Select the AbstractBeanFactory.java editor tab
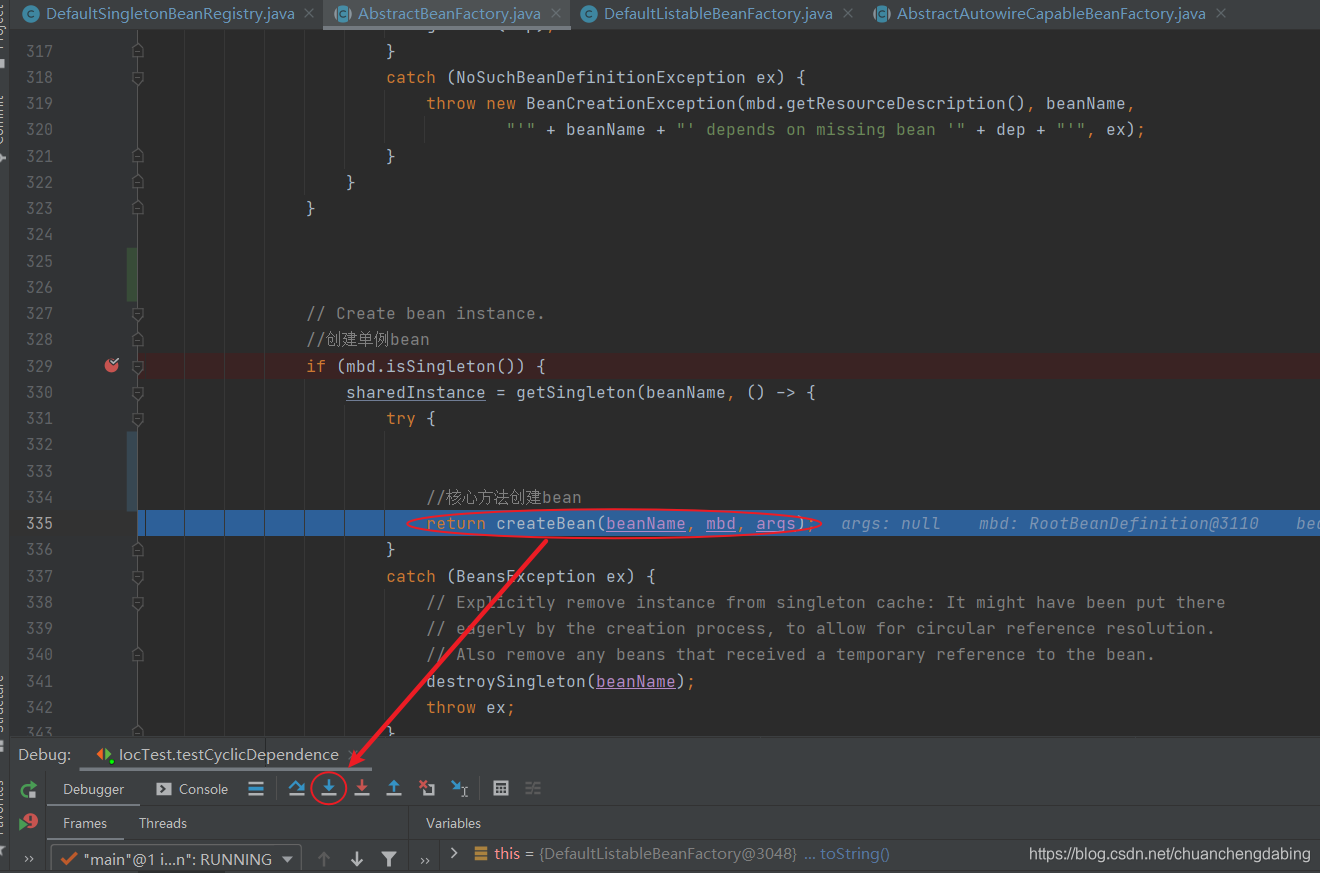 (448, 14)
